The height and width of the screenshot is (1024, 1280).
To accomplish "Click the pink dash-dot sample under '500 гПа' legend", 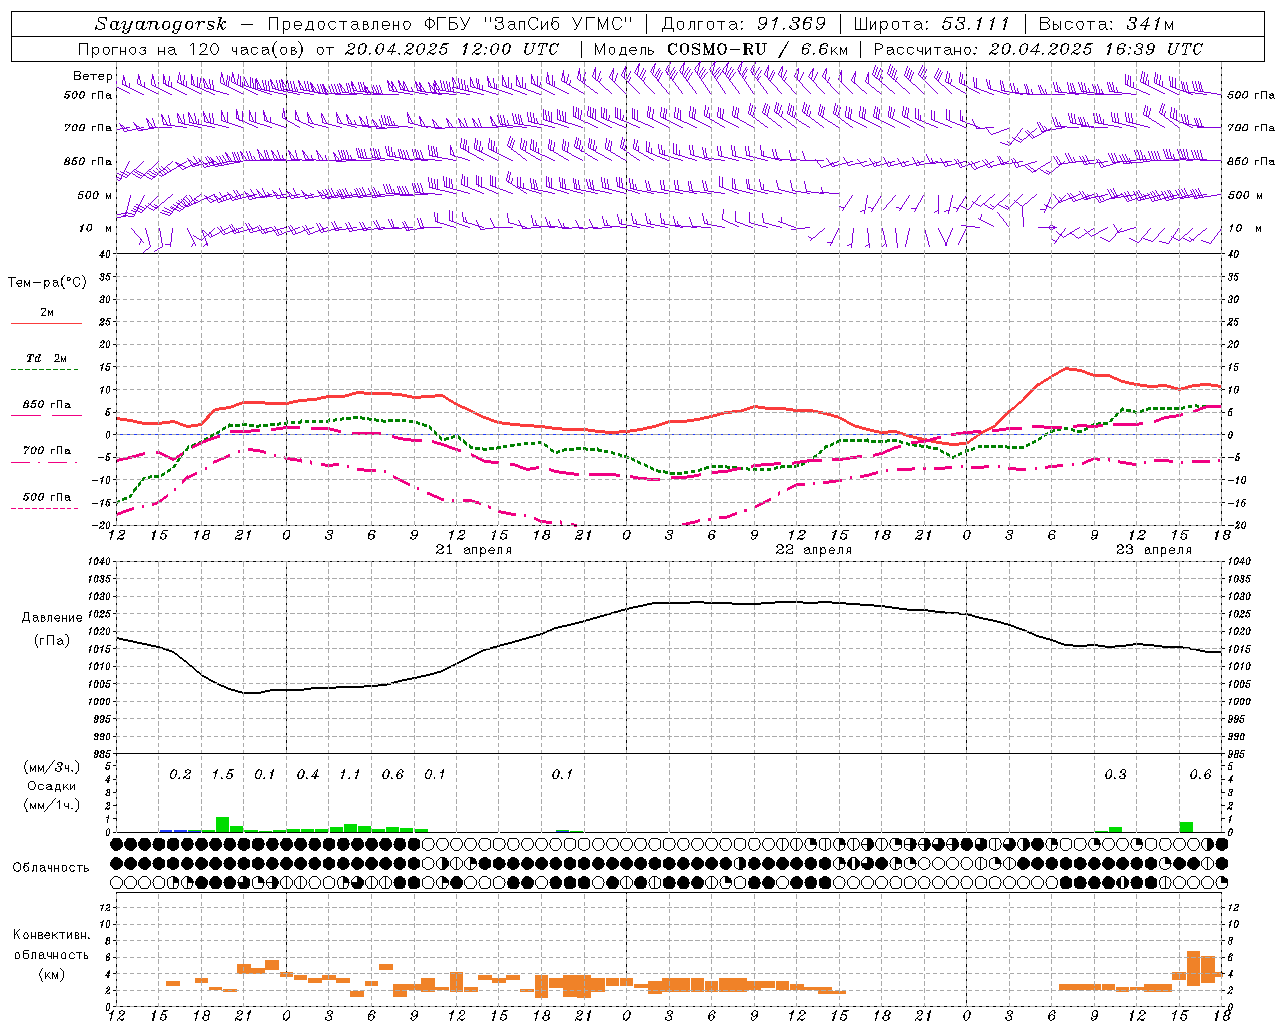I will point(45,508).
